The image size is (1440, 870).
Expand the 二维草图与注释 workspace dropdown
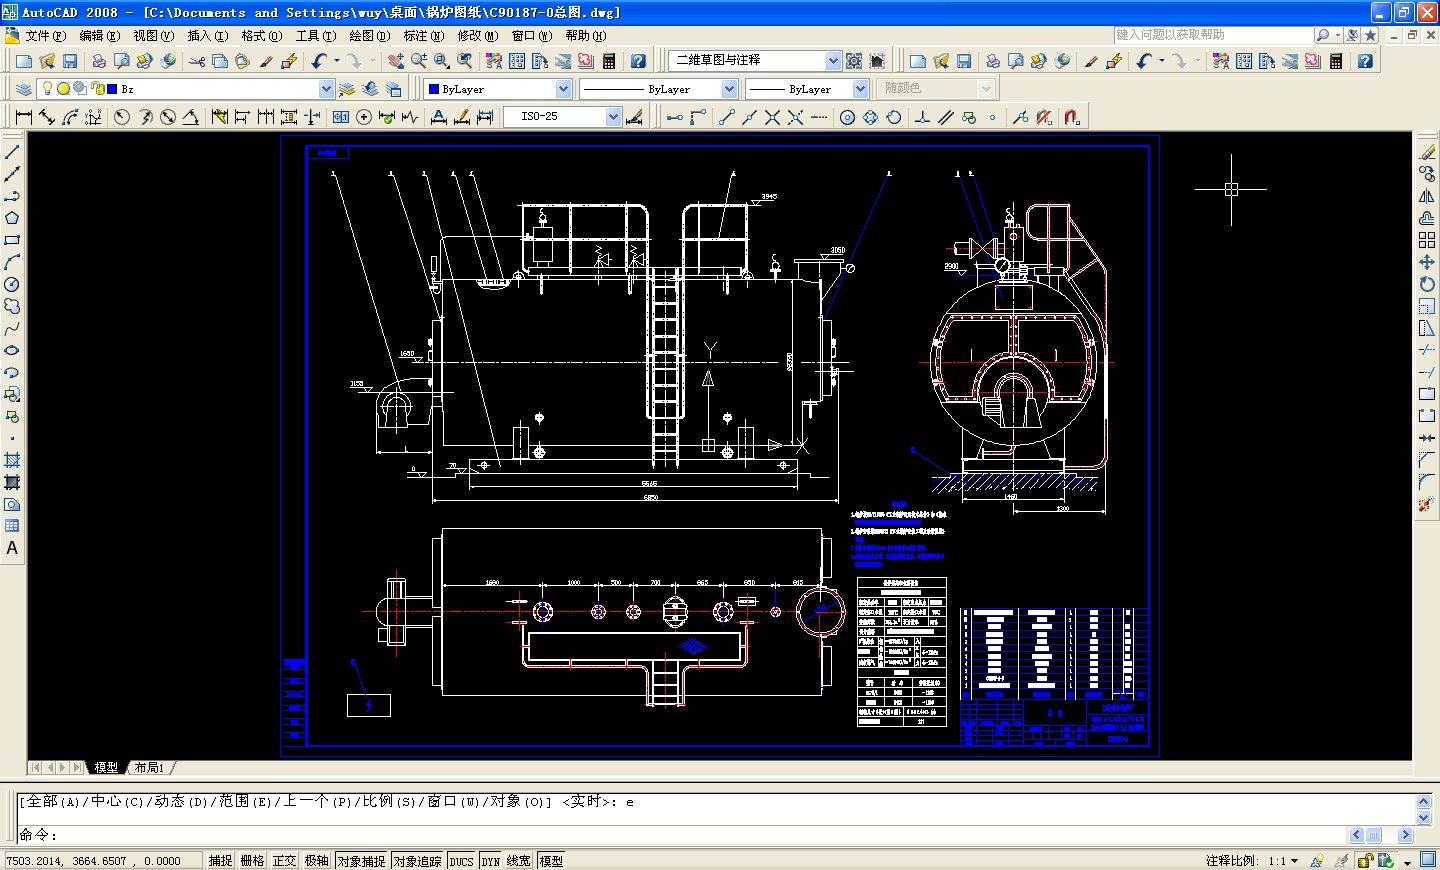(833, 61)
